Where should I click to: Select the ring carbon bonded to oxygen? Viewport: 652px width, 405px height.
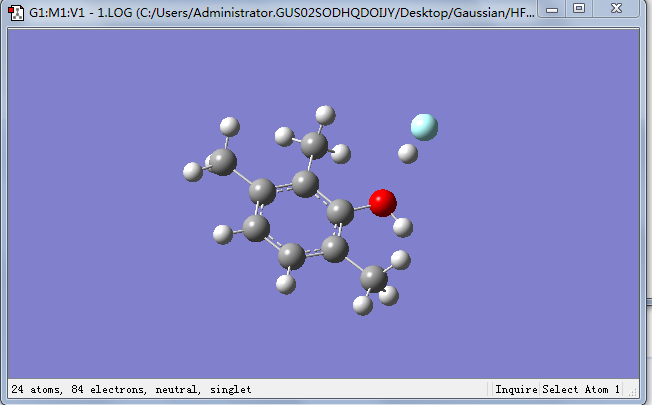click(340, 212)
